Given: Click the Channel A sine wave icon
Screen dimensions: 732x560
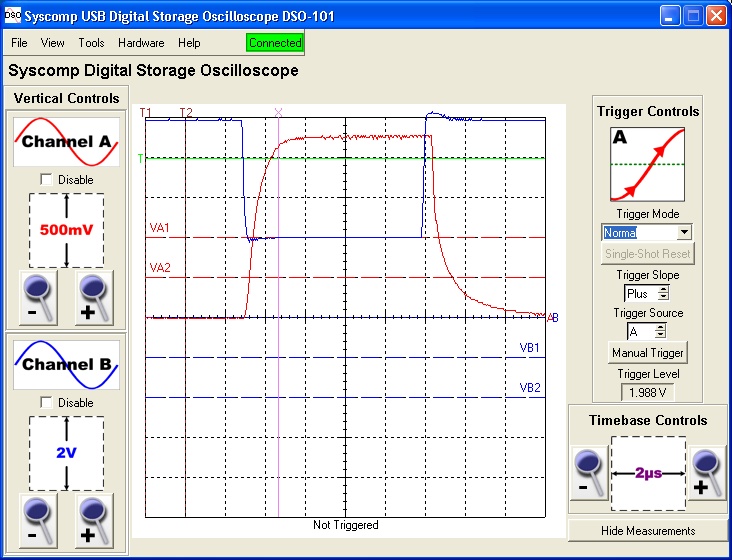Looking at the screenshot, I should (x=66, y=142).
